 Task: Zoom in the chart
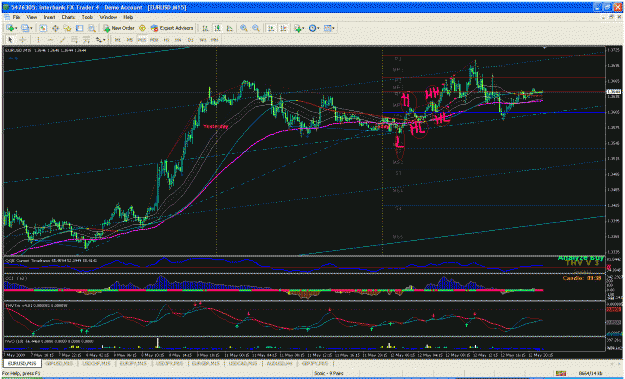pos(244,28)
